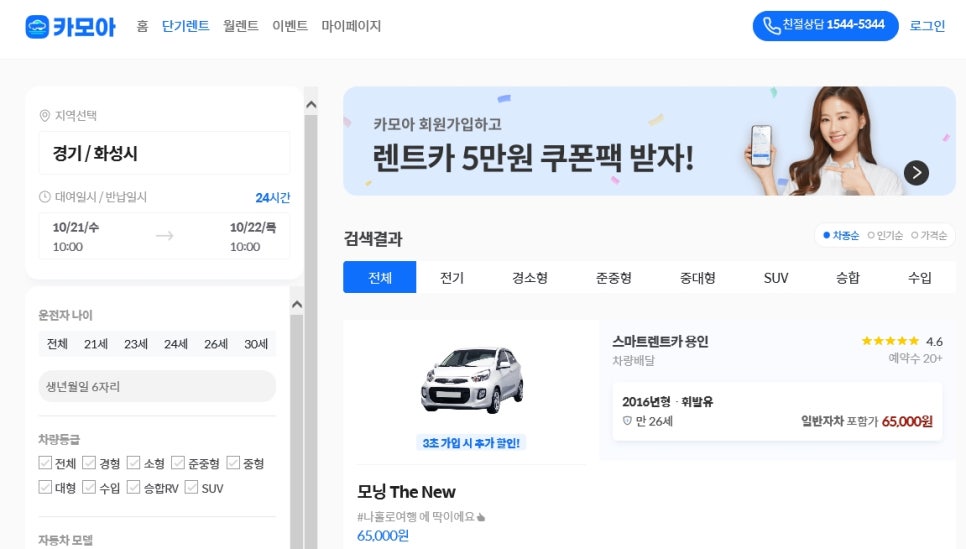966x549 pixels.
Task: Click the 렌트카 5만원 쿠폰팩 banner
Action: tap(649, 141)
